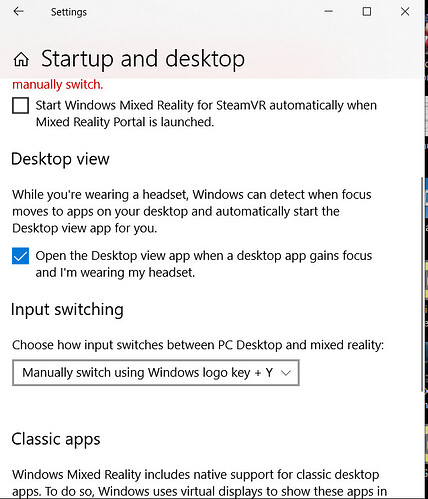Enable auto-start Windows Mixed Reality for SteamVR checkbox
Screen dimensions: 428x499
[x=20, y=106]
